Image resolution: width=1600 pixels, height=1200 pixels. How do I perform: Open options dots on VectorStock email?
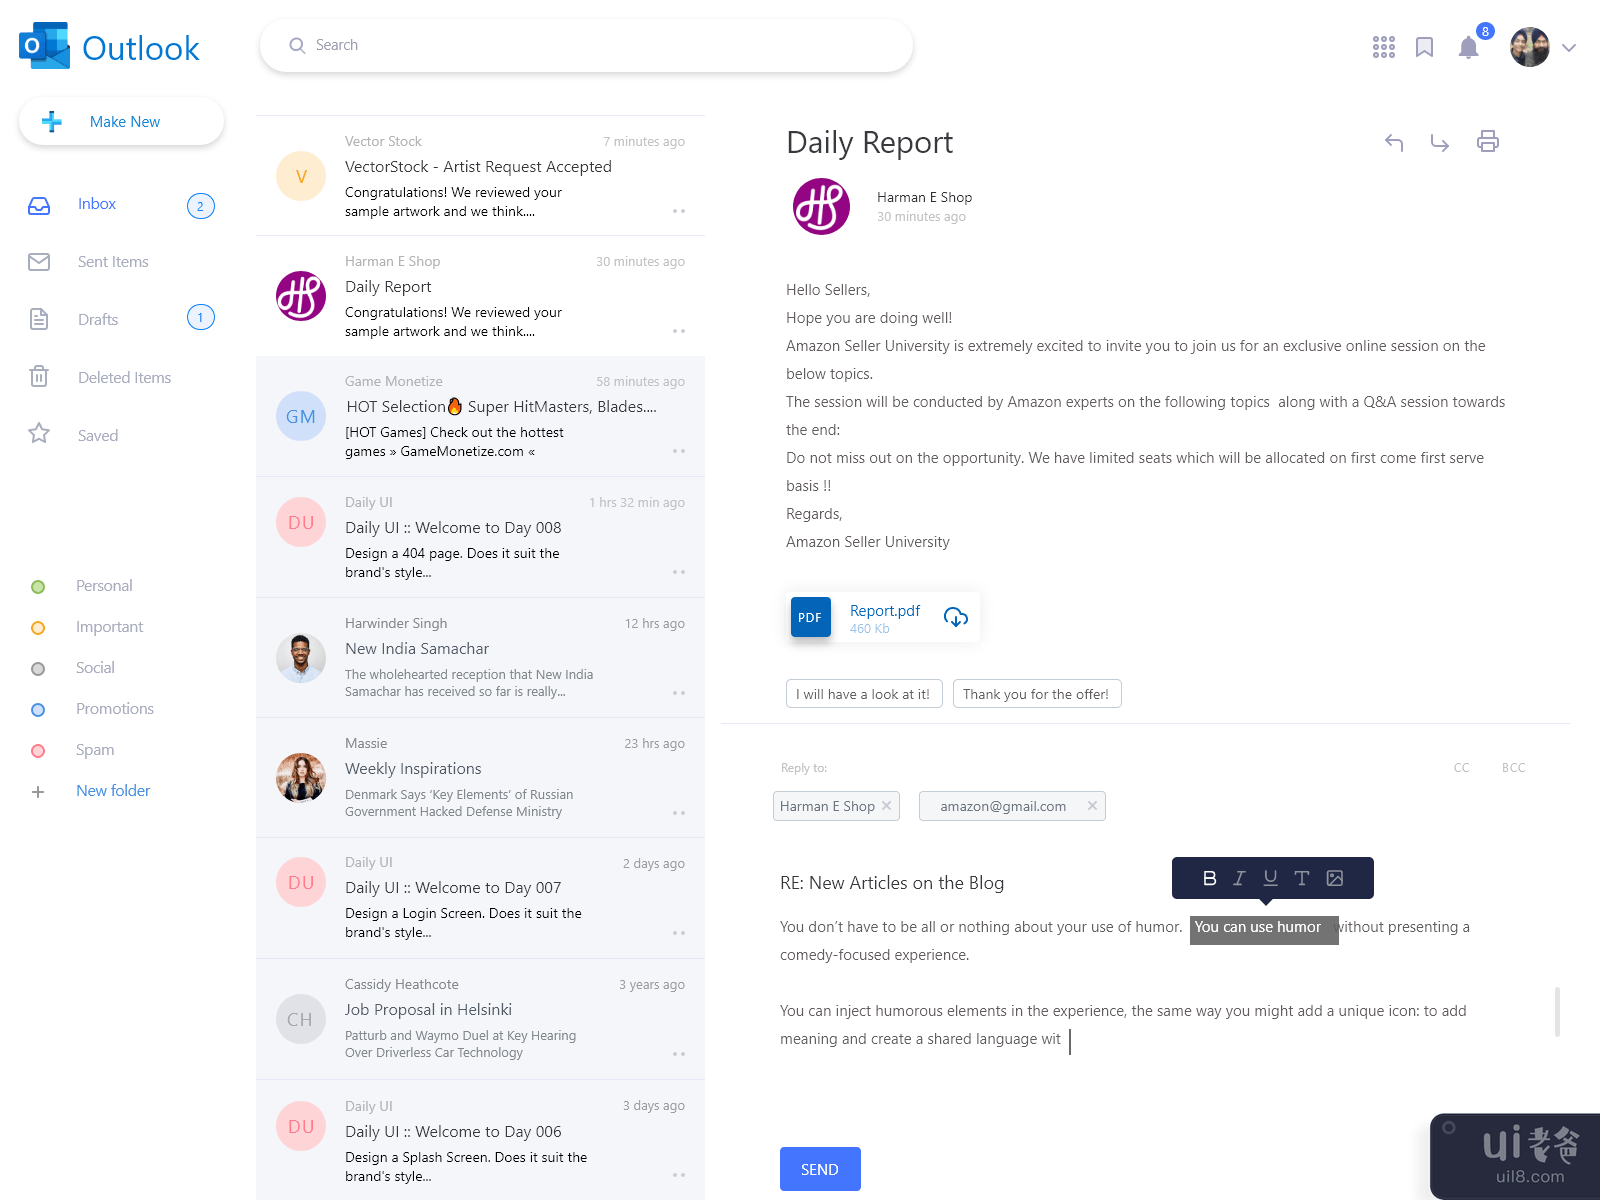(679, 211)
